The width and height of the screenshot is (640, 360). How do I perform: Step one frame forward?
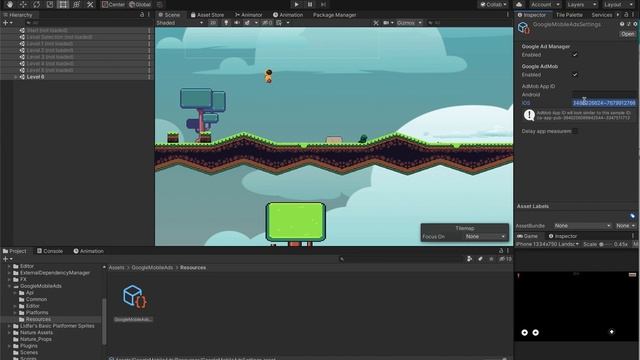[x=323, y=4]
